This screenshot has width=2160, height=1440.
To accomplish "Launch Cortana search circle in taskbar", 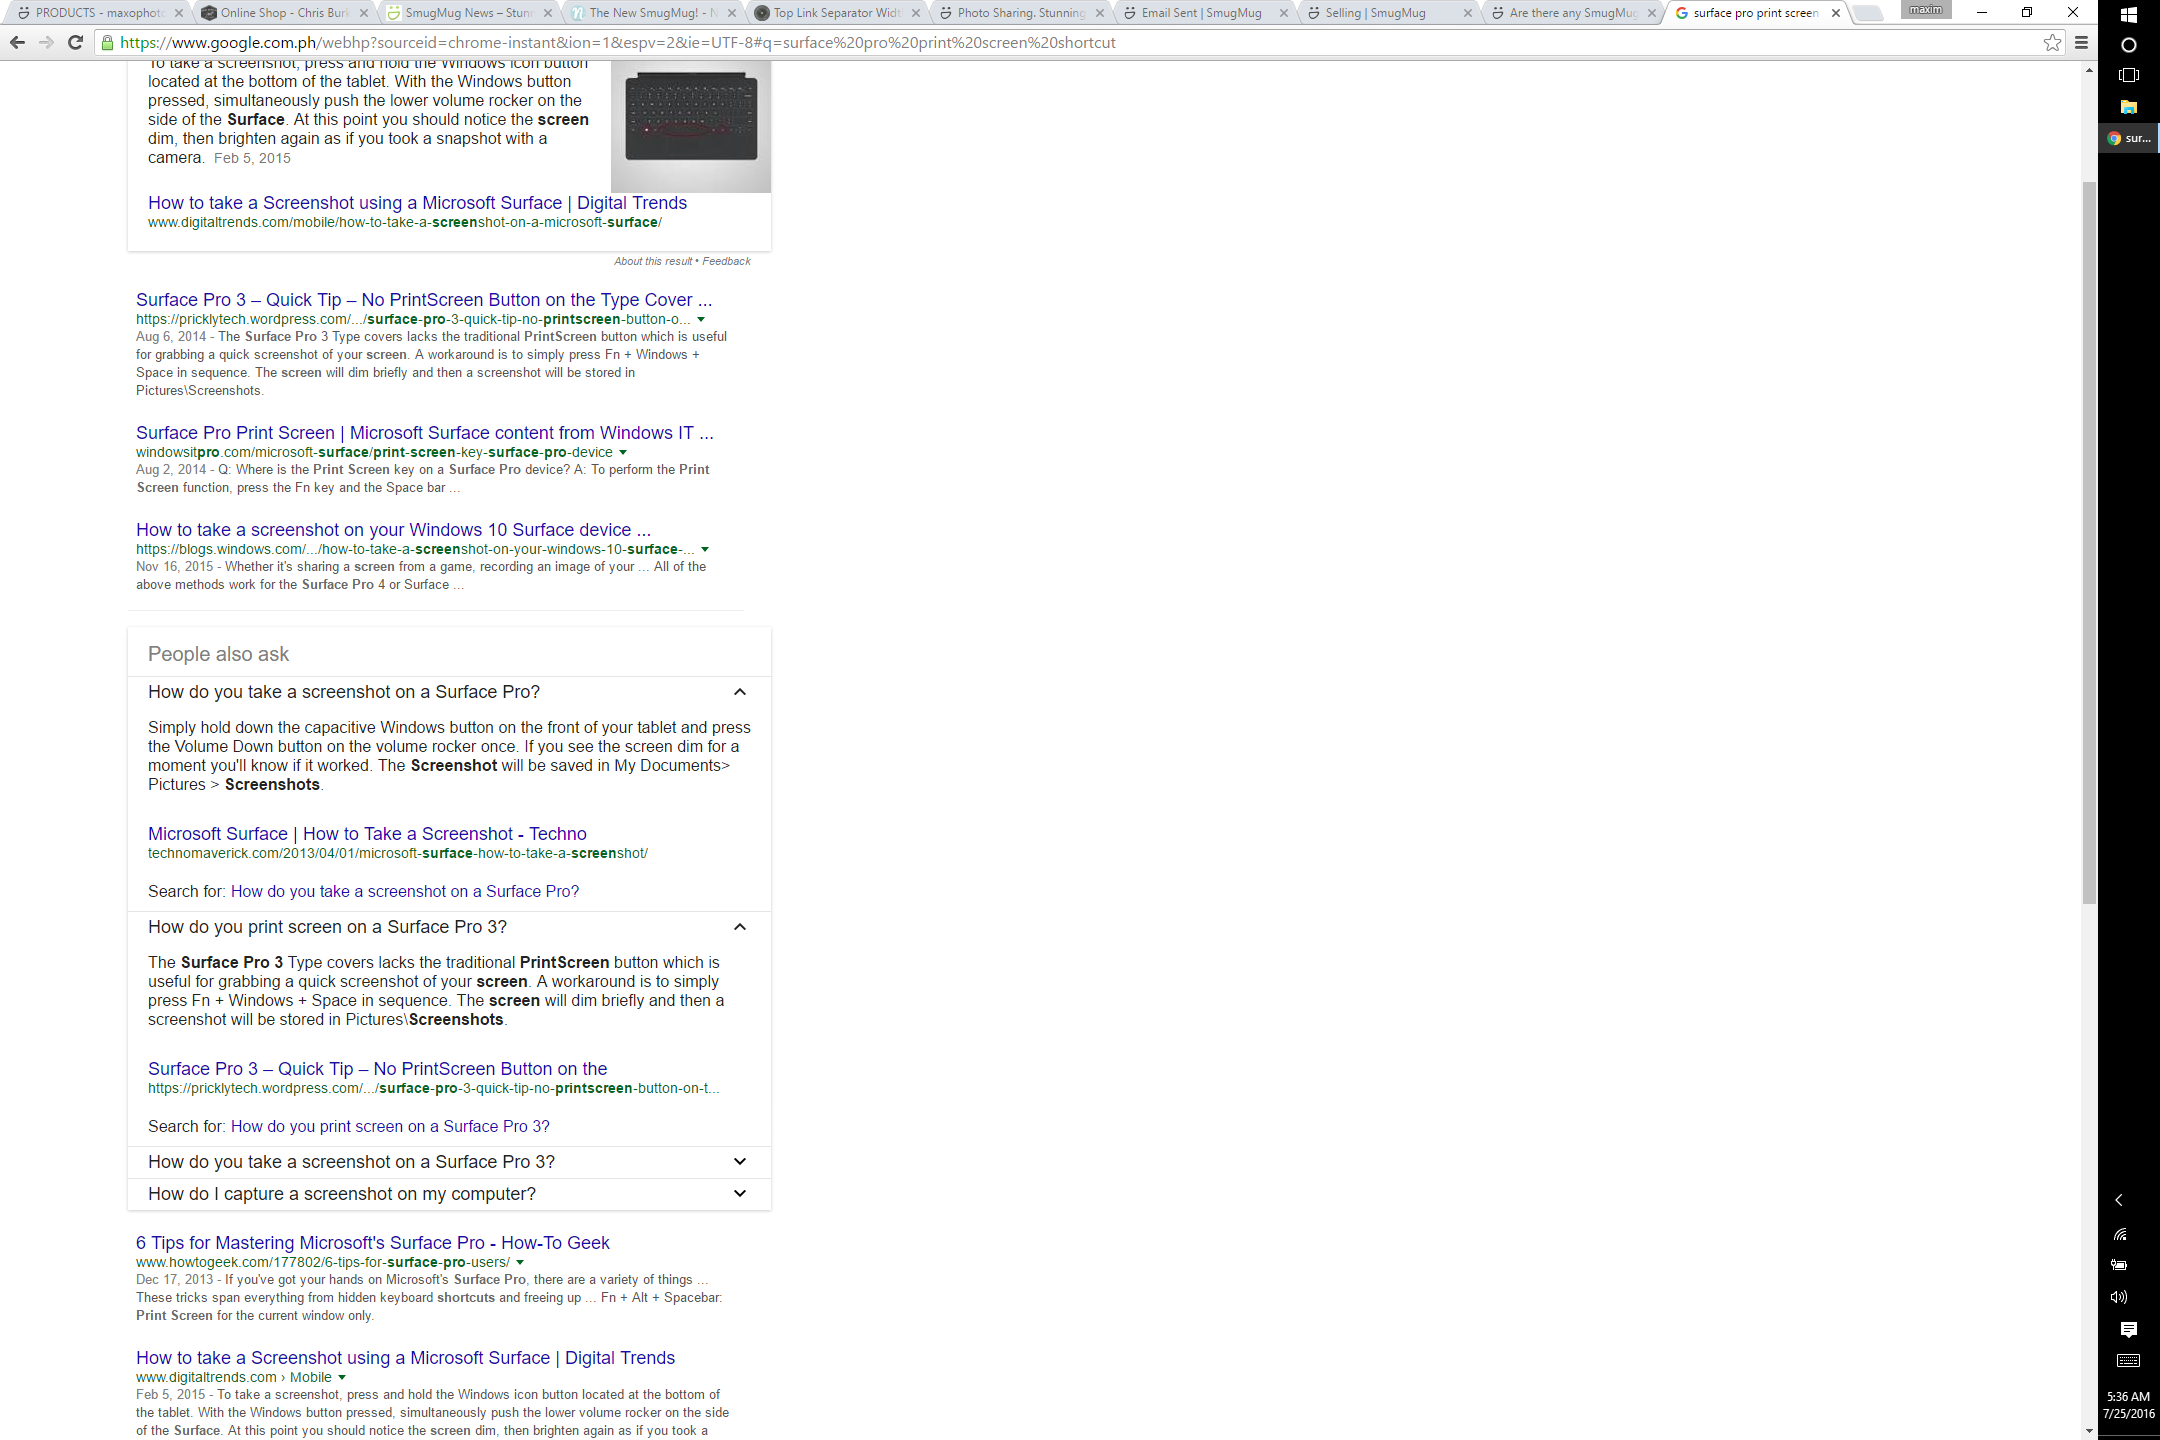I will click(2129, 45).
